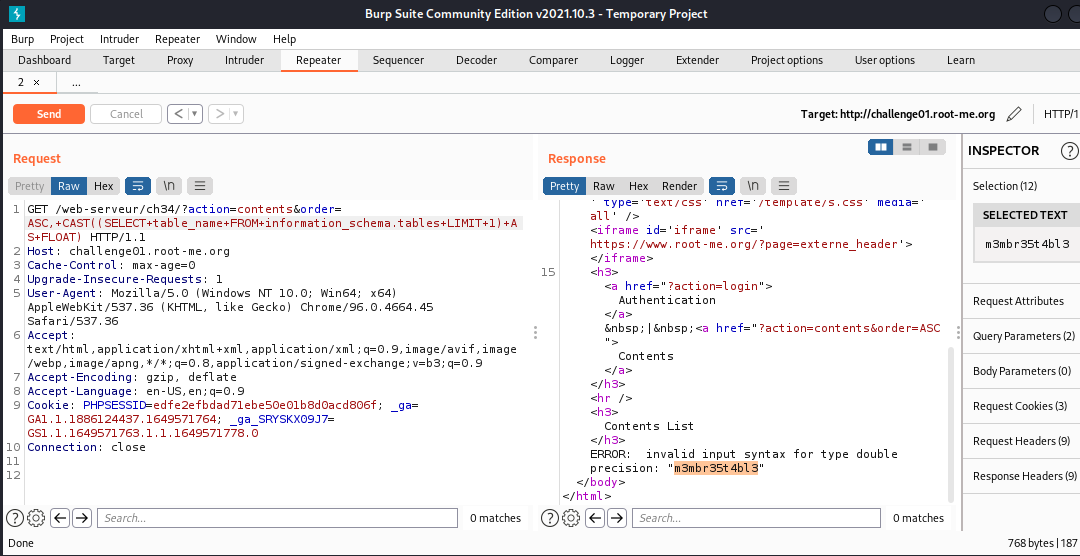Expand Request Attributes in Inspector
This screenshot has width=1080, height=556.
coord(1021,301)
